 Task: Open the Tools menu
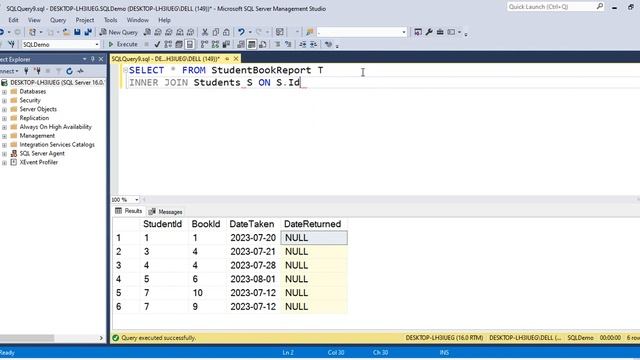pos(110,20)
